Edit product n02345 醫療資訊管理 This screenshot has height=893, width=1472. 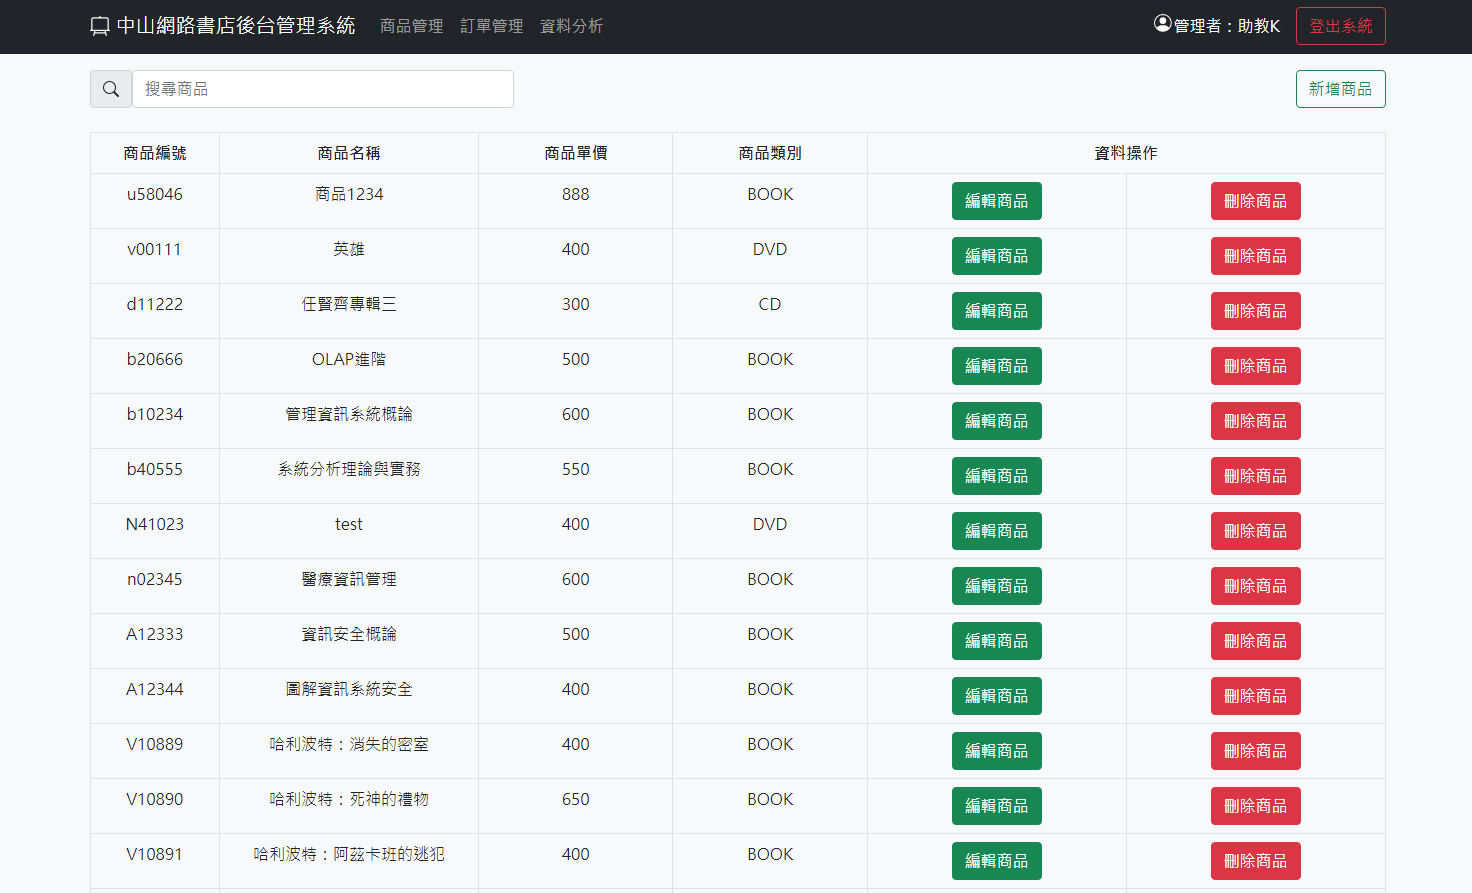tap(996, 586)
